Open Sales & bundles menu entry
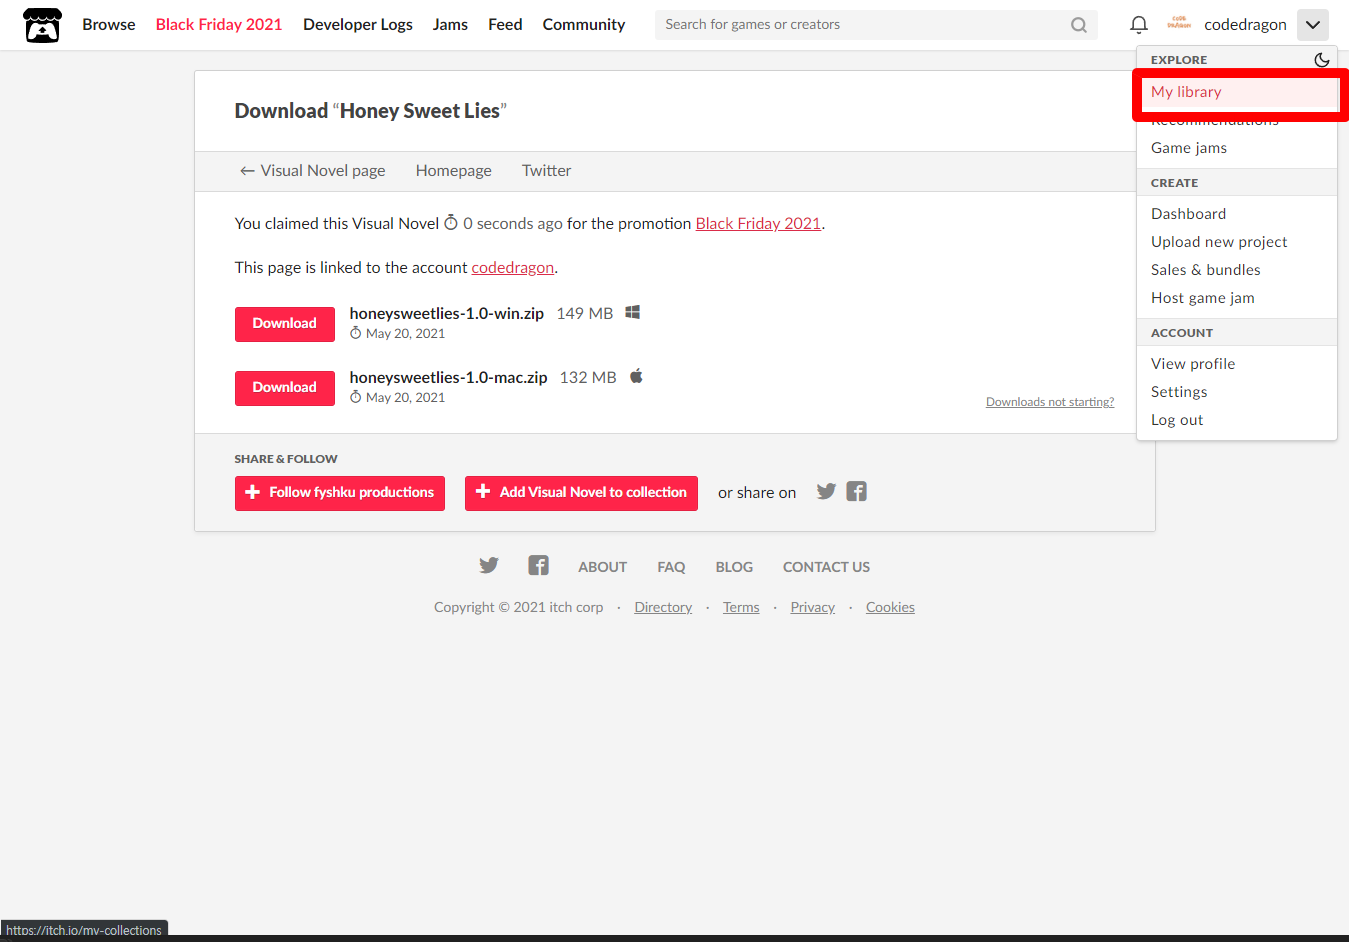1349x942 pixels. (x=1237, y=270)
